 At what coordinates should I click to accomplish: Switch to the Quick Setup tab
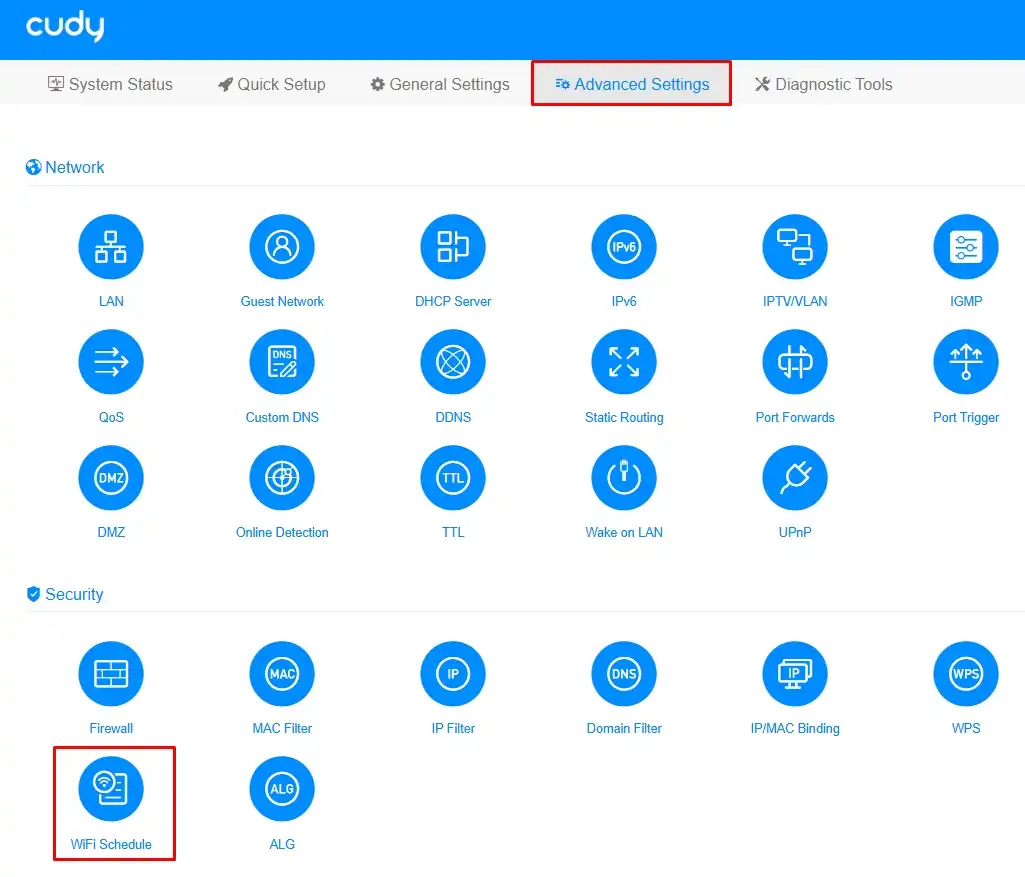point(271,84)
